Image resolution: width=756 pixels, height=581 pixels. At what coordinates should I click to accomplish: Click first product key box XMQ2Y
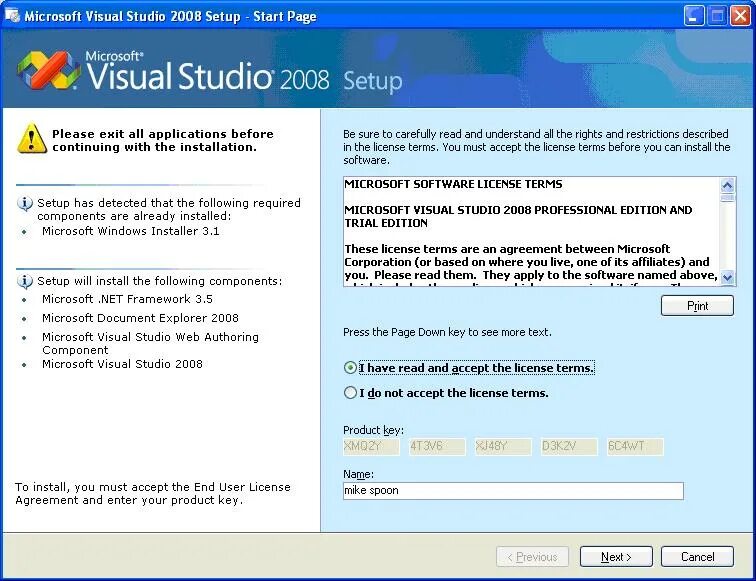coord(371,446)
